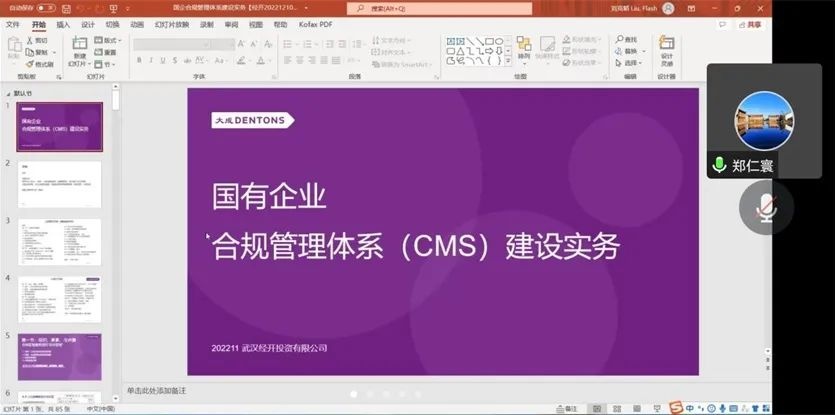The height and width of the screenshot is (415, 835).
Task: Start presentation from quick access toolbar
Action: tap(113, 9)
